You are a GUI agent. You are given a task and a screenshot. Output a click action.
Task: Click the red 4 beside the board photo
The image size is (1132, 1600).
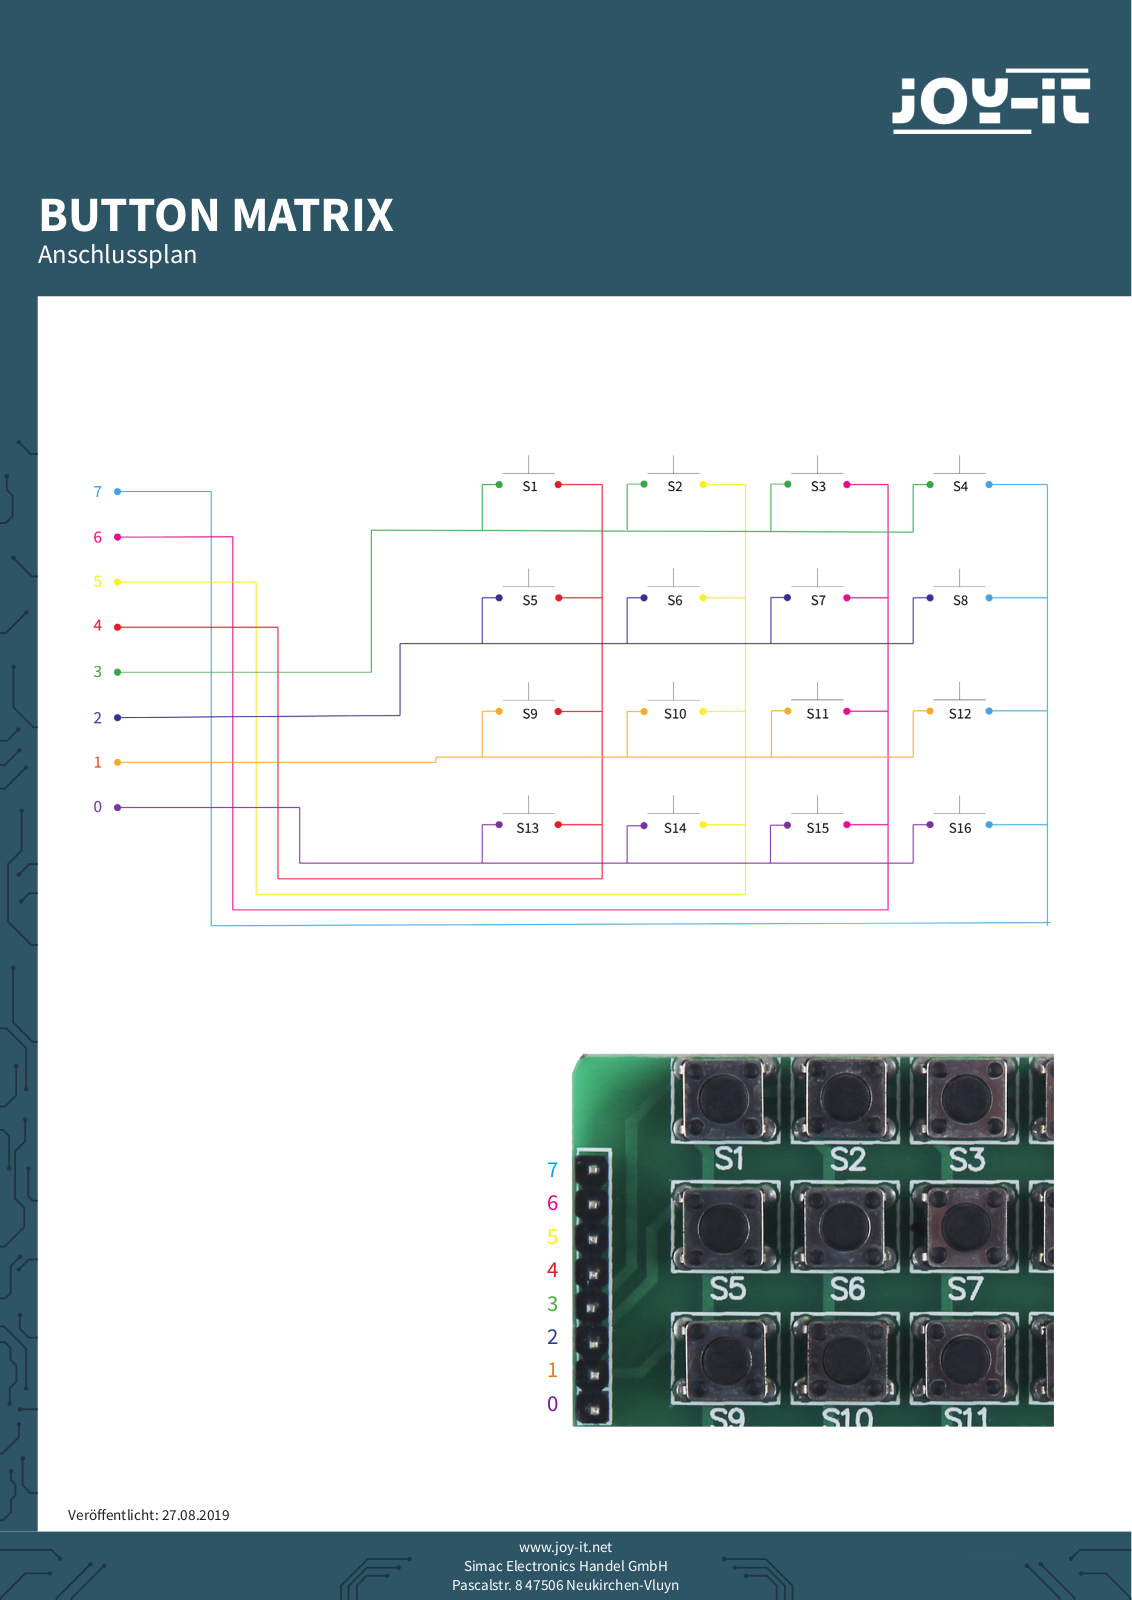click(x=552, y=1270)
